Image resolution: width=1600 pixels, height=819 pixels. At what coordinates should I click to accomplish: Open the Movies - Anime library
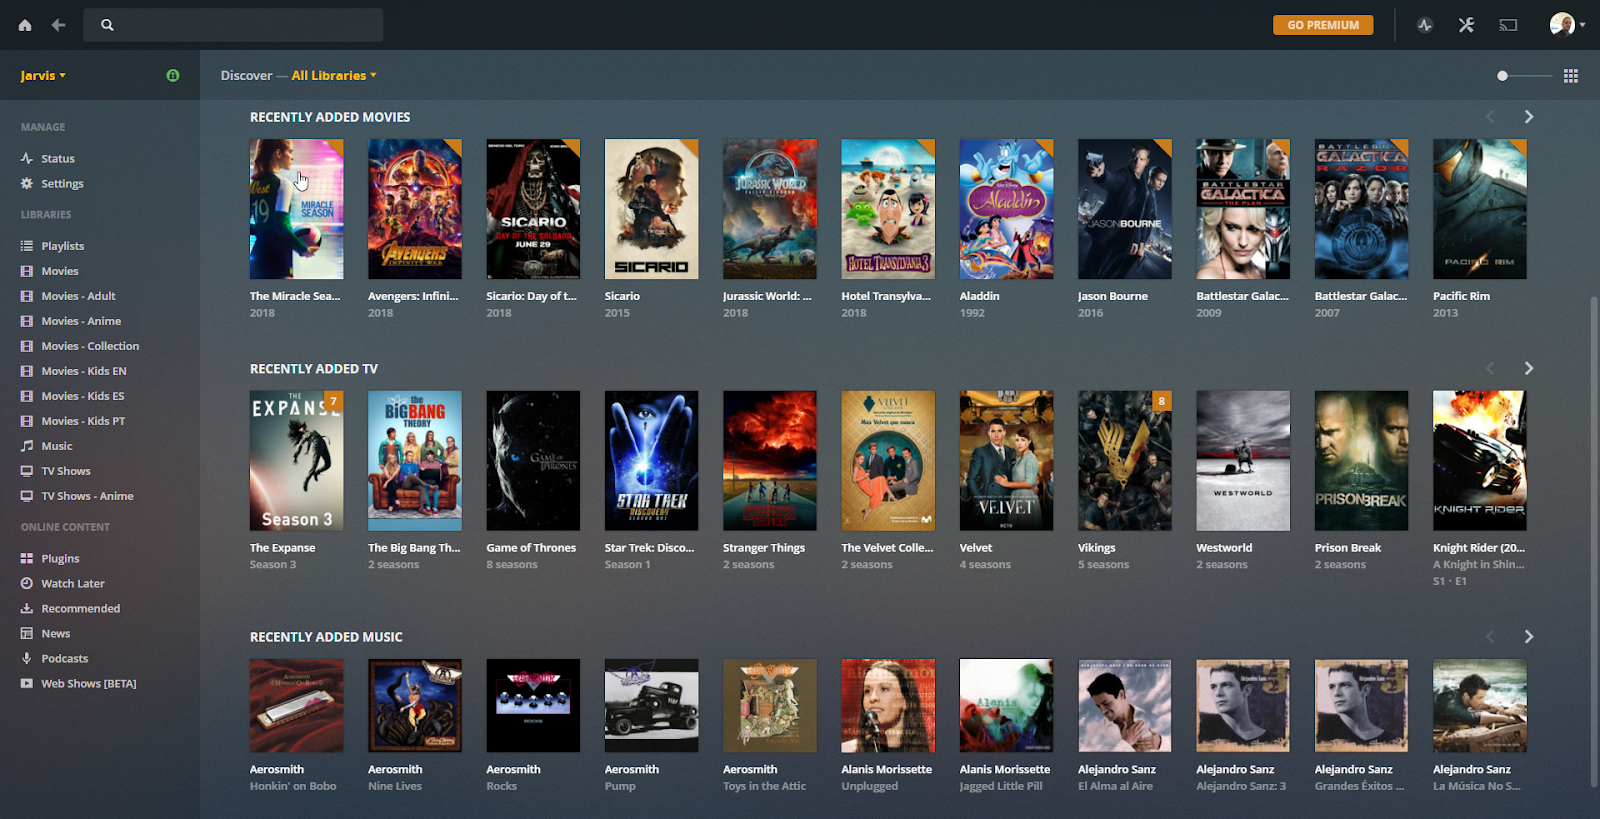80,320
